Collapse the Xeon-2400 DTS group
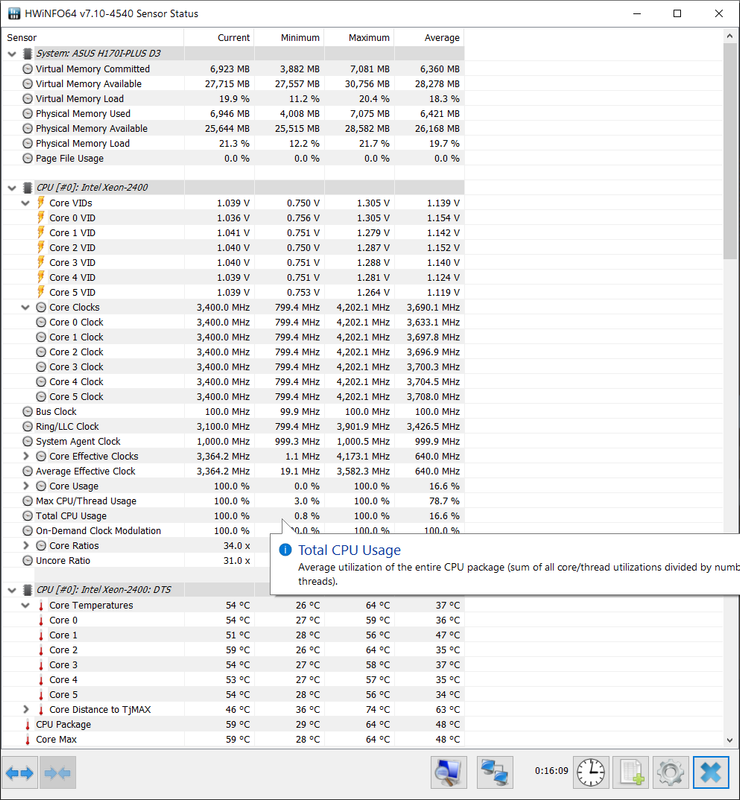 click(12, 590)
